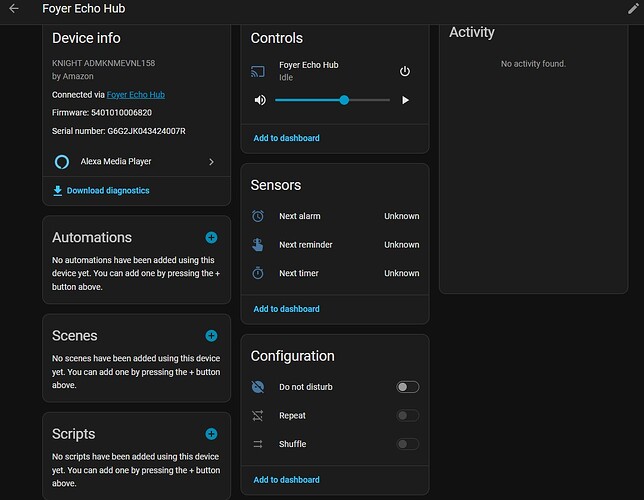Screen dimensions: 644x500
Task: Toggle the Repeat switch
Action: 407,416
